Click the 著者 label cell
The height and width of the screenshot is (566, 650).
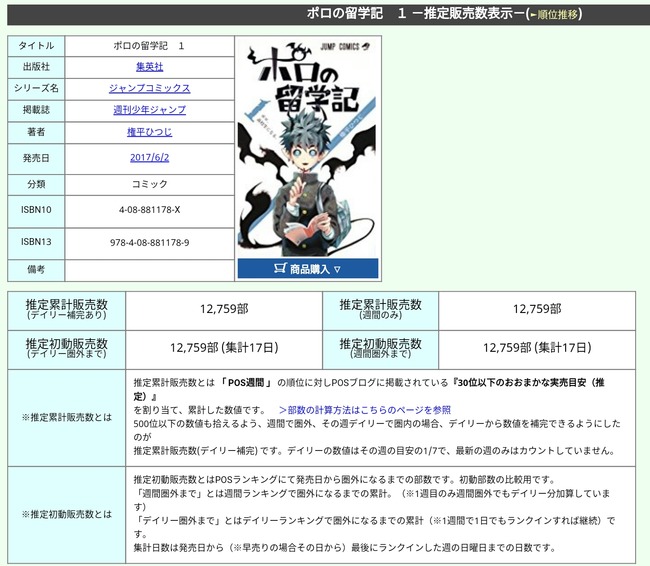[36, 132]
